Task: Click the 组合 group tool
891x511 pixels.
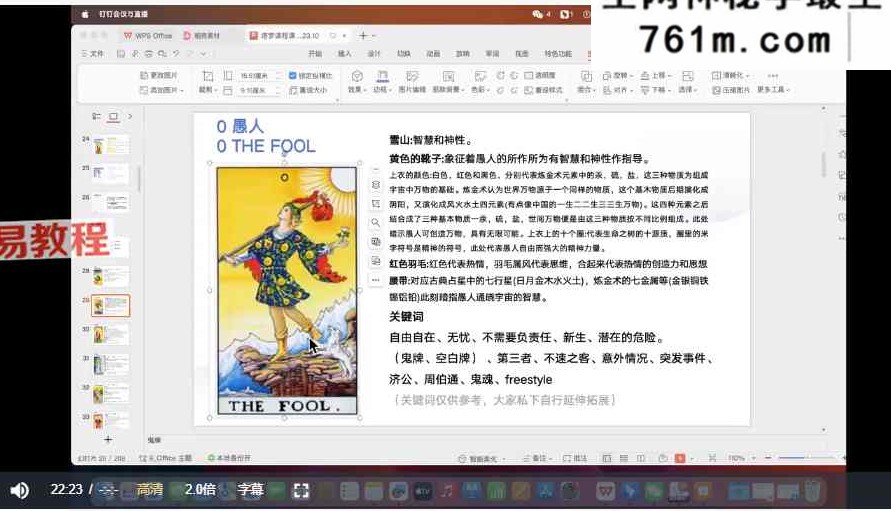Action: (586, 82)
